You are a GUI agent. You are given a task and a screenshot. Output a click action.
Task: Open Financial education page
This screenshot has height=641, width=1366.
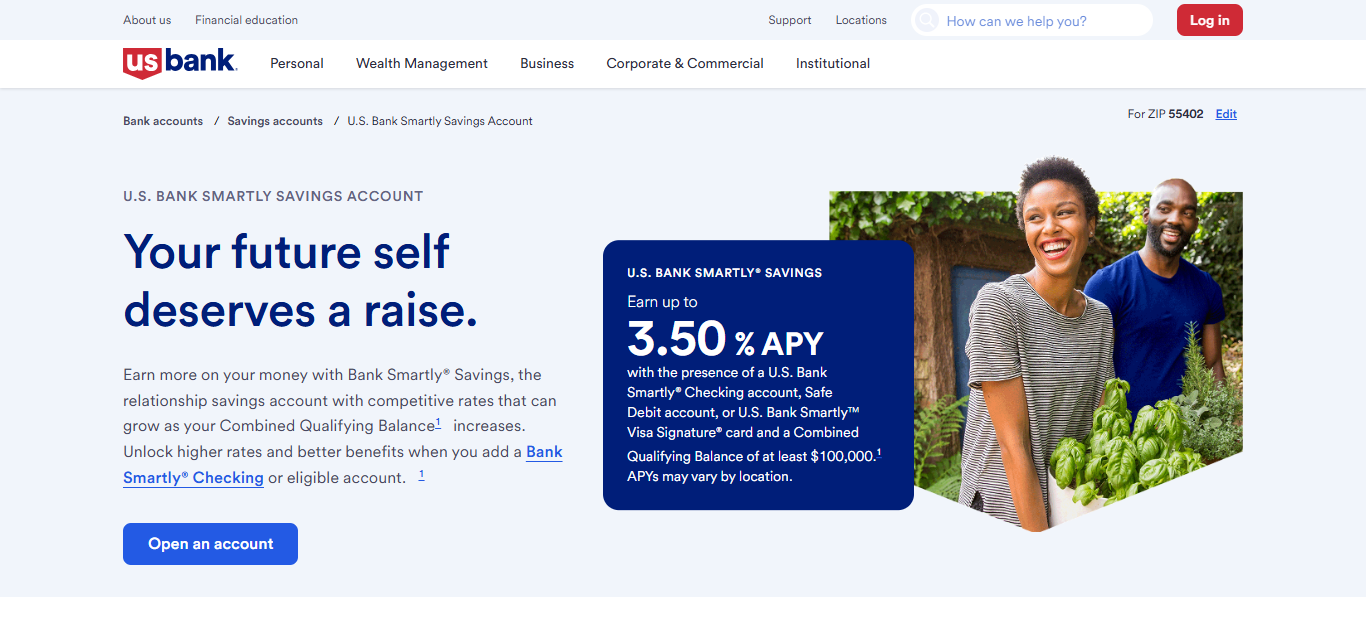246,20
